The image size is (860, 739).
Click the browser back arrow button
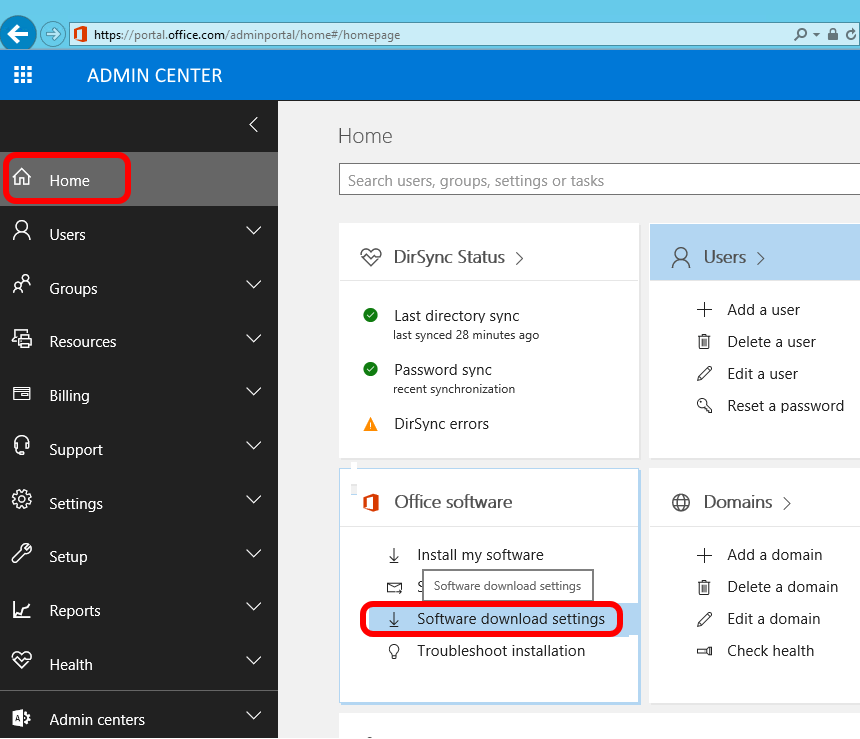coord(18,33)
